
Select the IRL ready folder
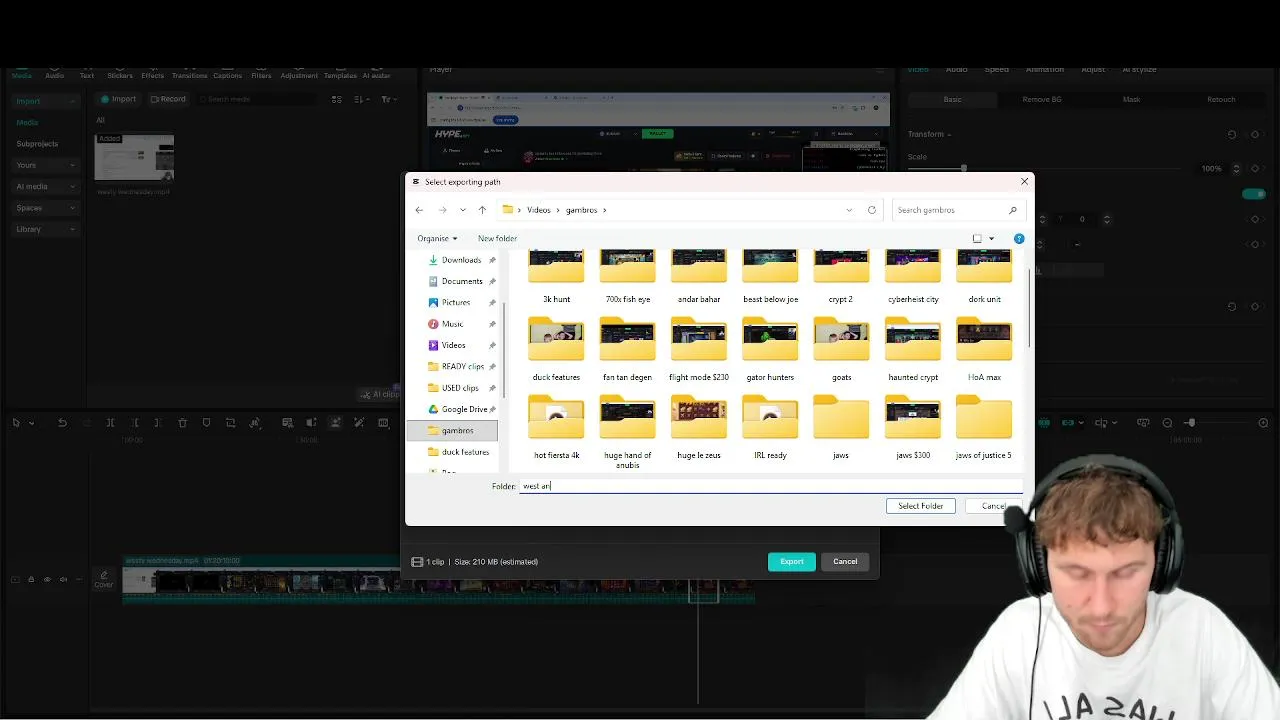click(x=770, y=427)
